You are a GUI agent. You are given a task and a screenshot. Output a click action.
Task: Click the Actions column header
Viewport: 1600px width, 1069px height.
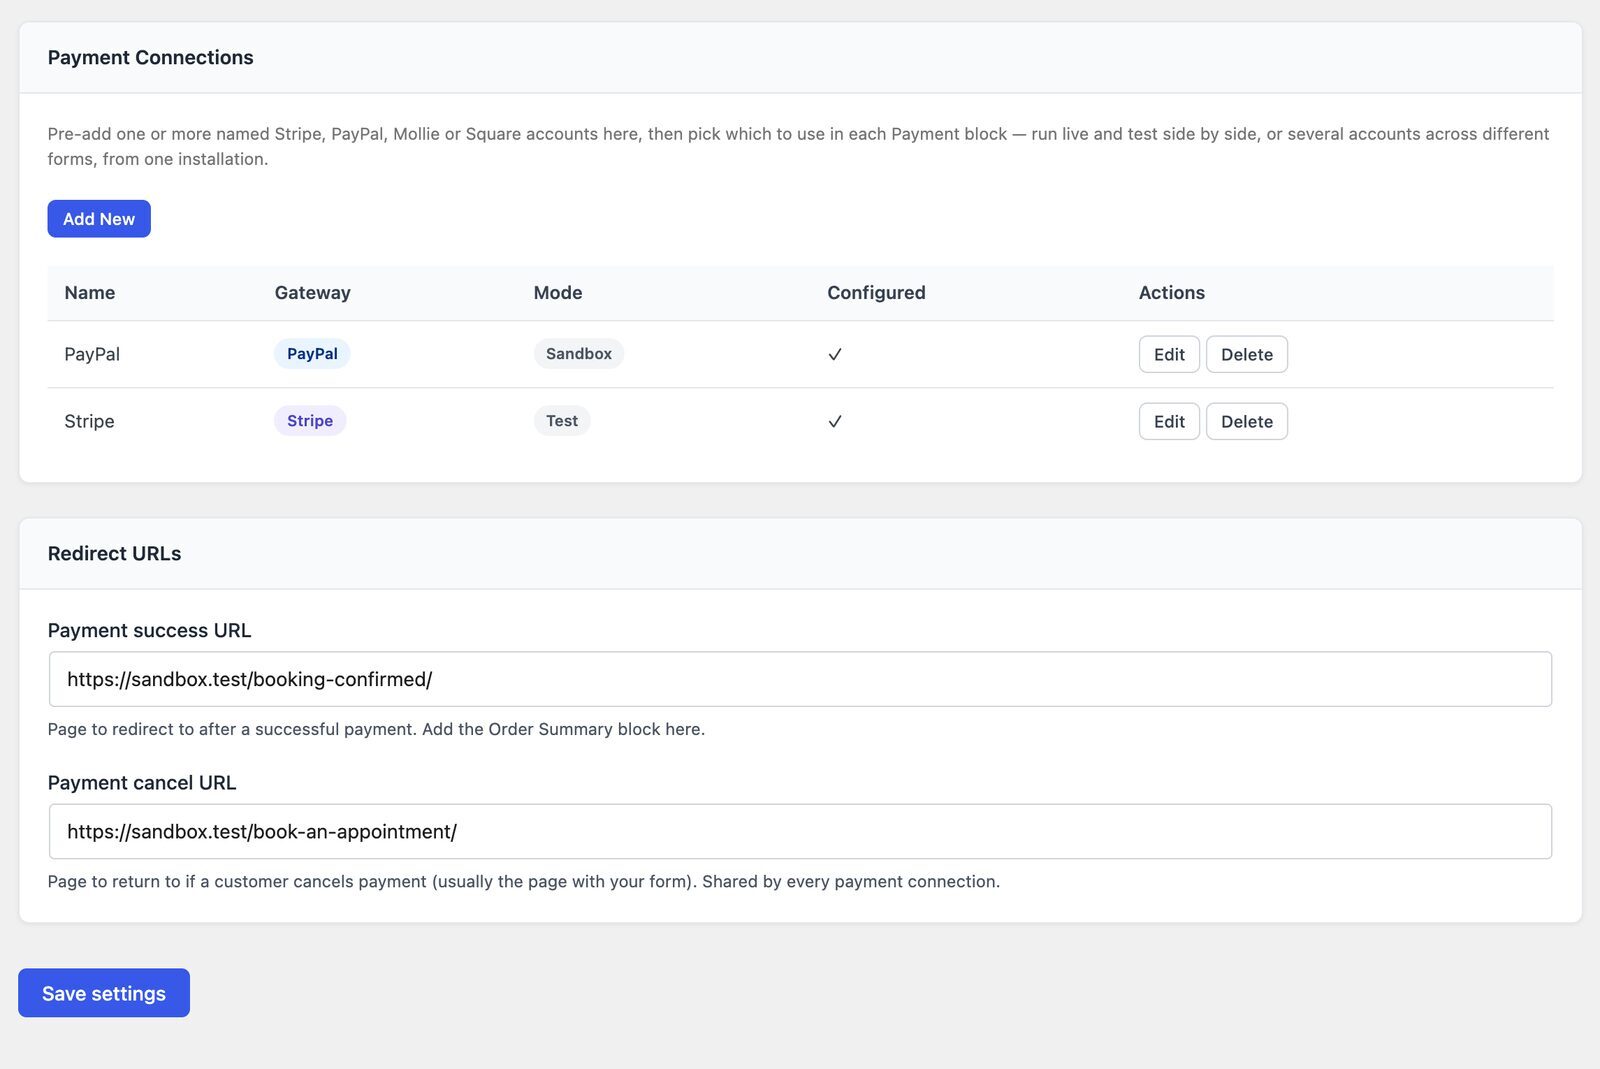[x=1172, y=293]
